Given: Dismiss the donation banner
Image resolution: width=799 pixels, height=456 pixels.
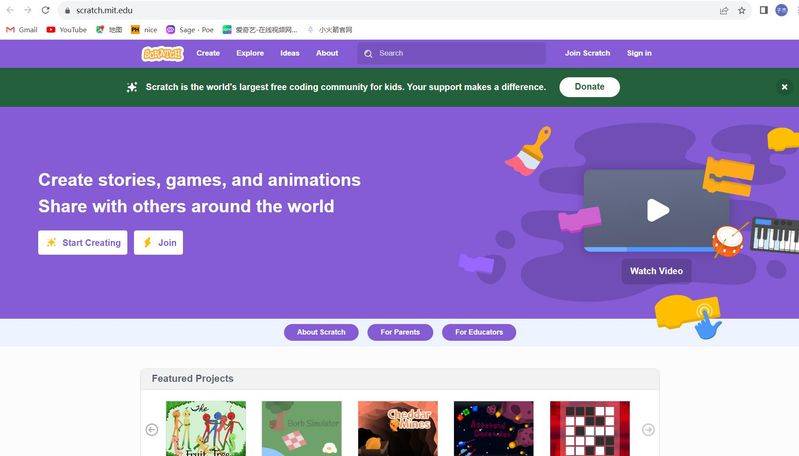Looking at the screenshot, I should [784, 87].
